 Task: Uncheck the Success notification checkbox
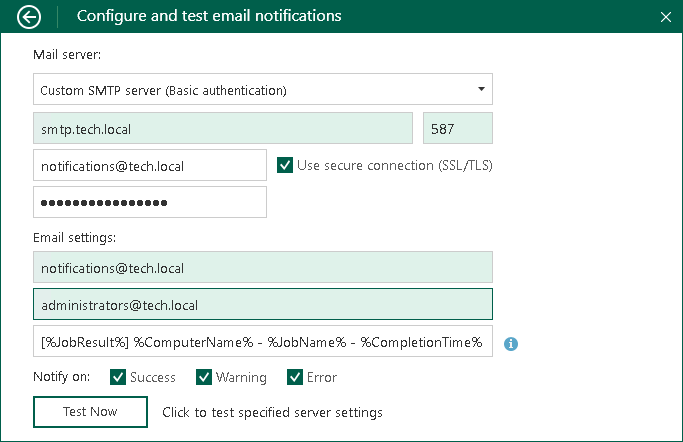tap(118, 377)
